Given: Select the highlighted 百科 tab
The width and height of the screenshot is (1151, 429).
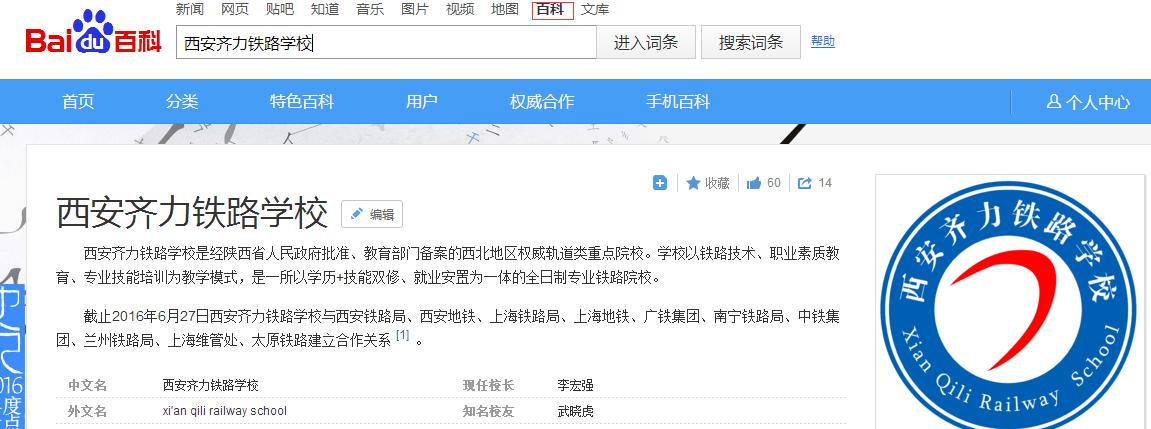Looking at the screenshot, I should click(552, 10).
